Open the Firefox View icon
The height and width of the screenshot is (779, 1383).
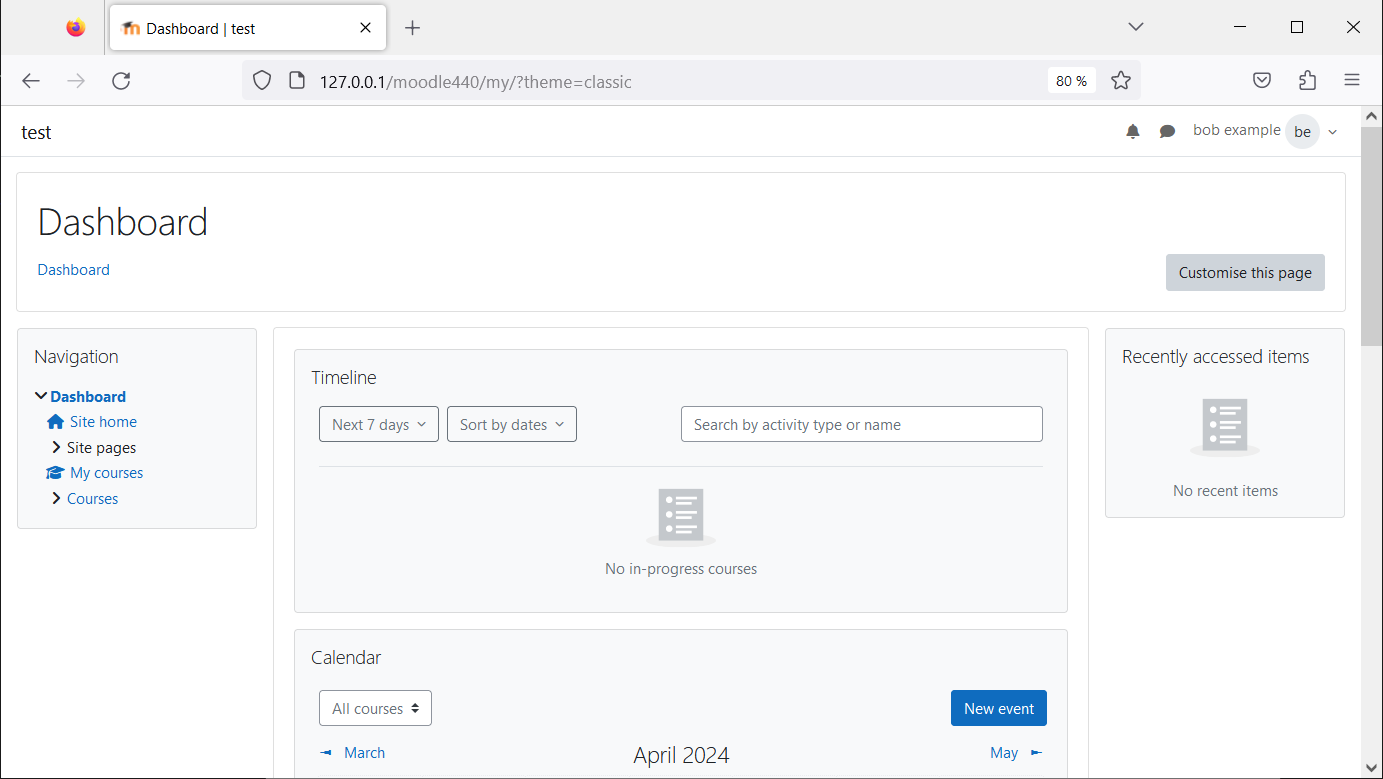76,28
